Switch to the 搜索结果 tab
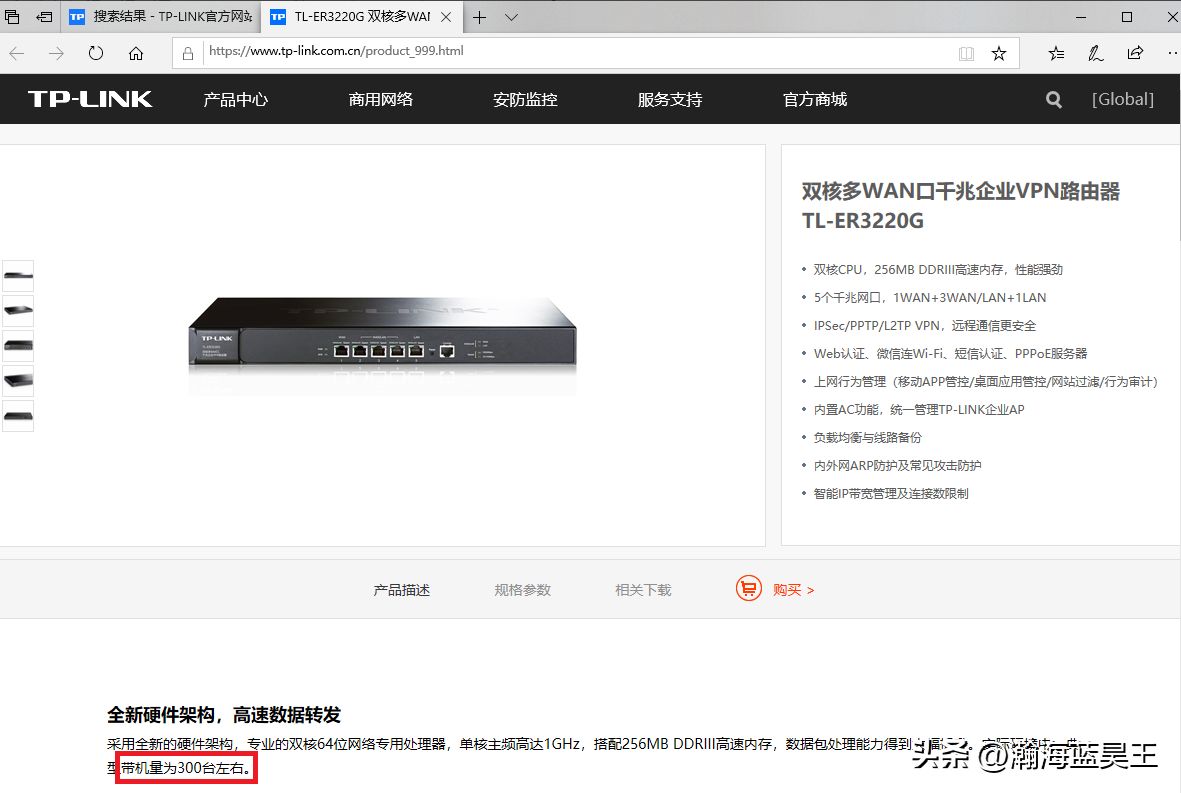This screenshot has height=793, width=1181. (161, 17)
